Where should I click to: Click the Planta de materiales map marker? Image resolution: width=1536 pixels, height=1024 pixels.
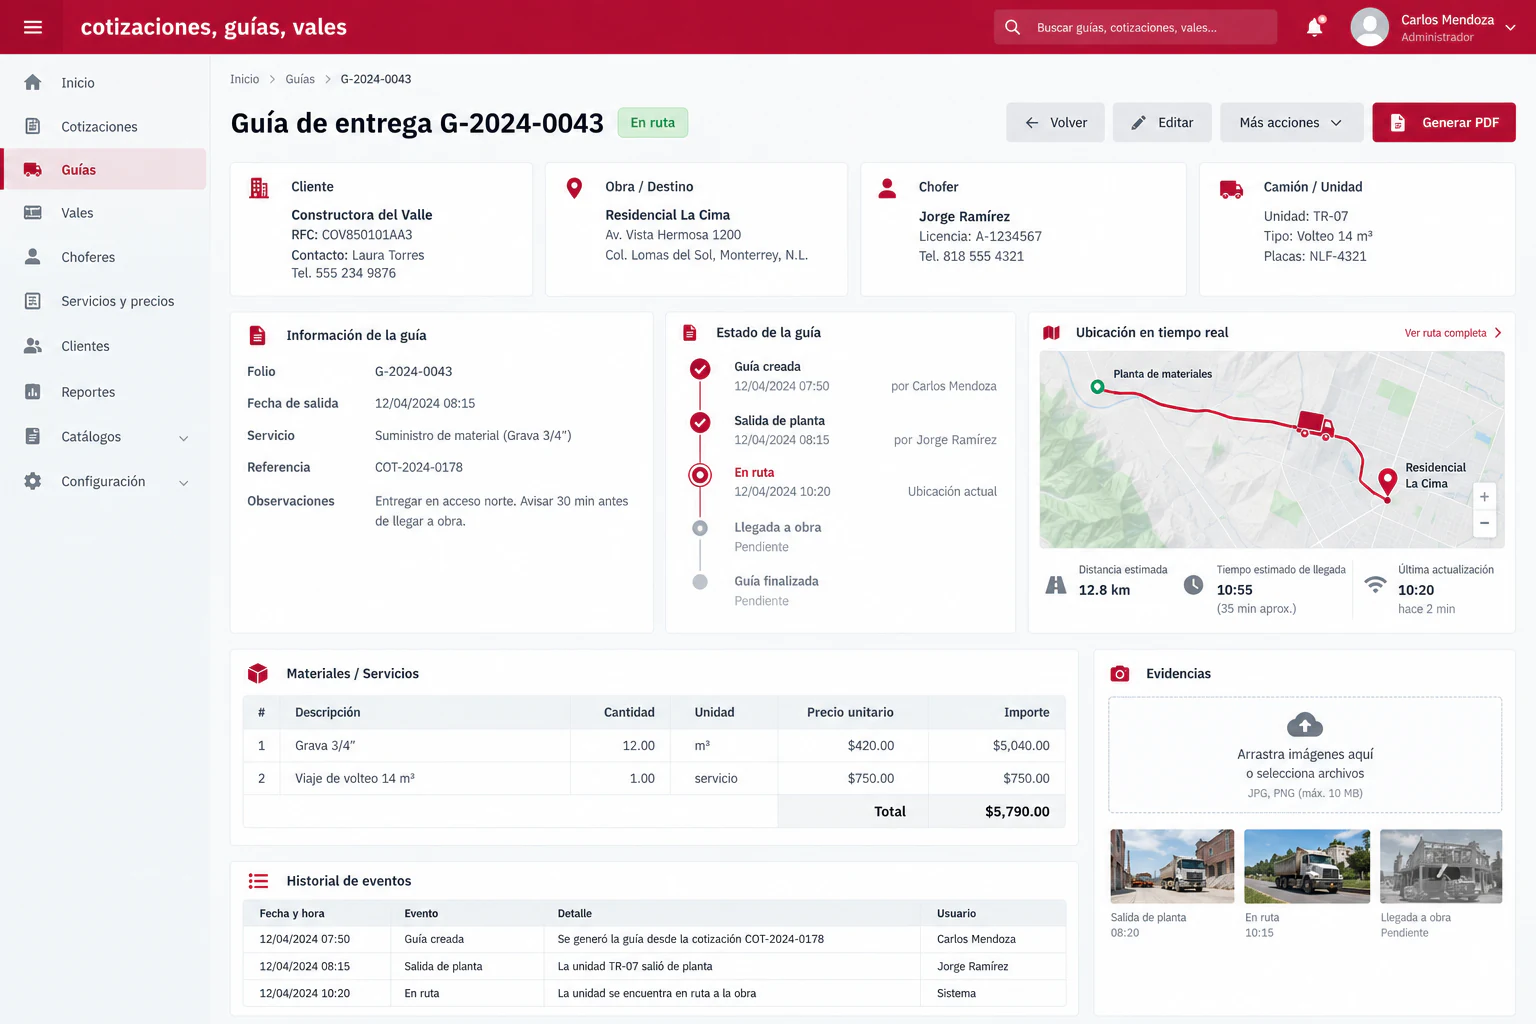point(1097,387)
